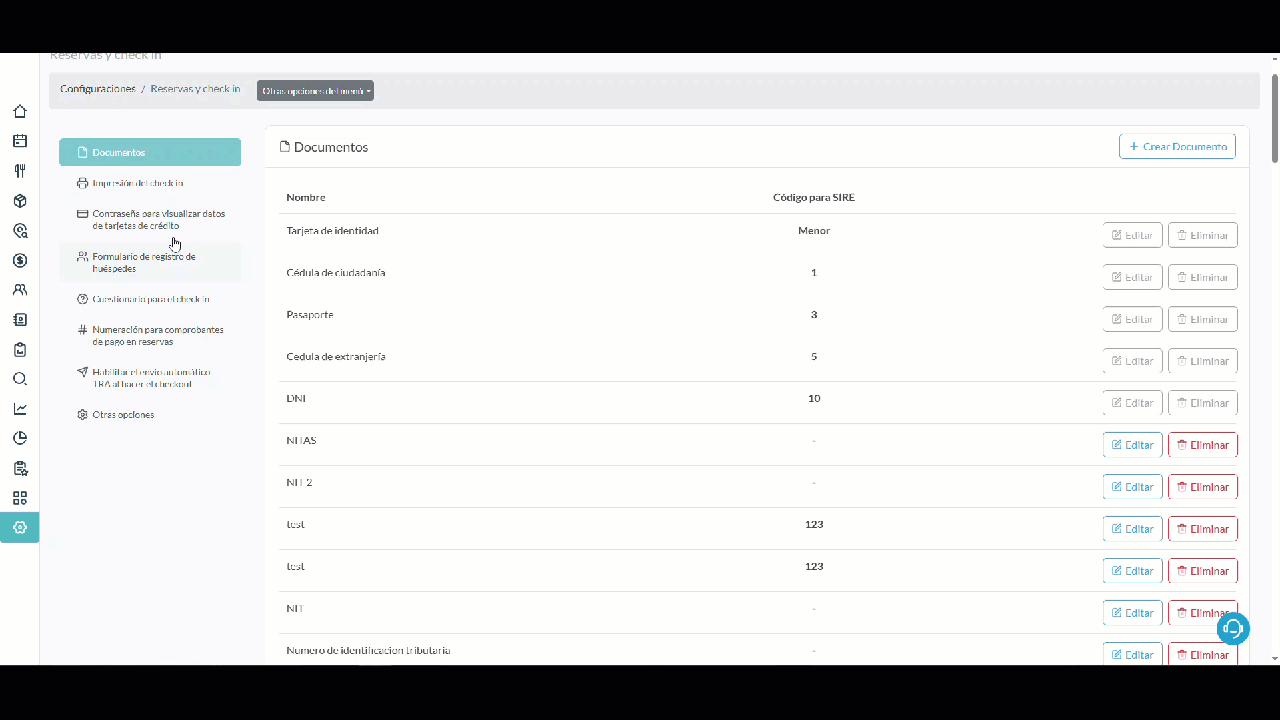
Task: Click the 'Configuraciones' breadcrumb link
Action: (x=97, y=89)
